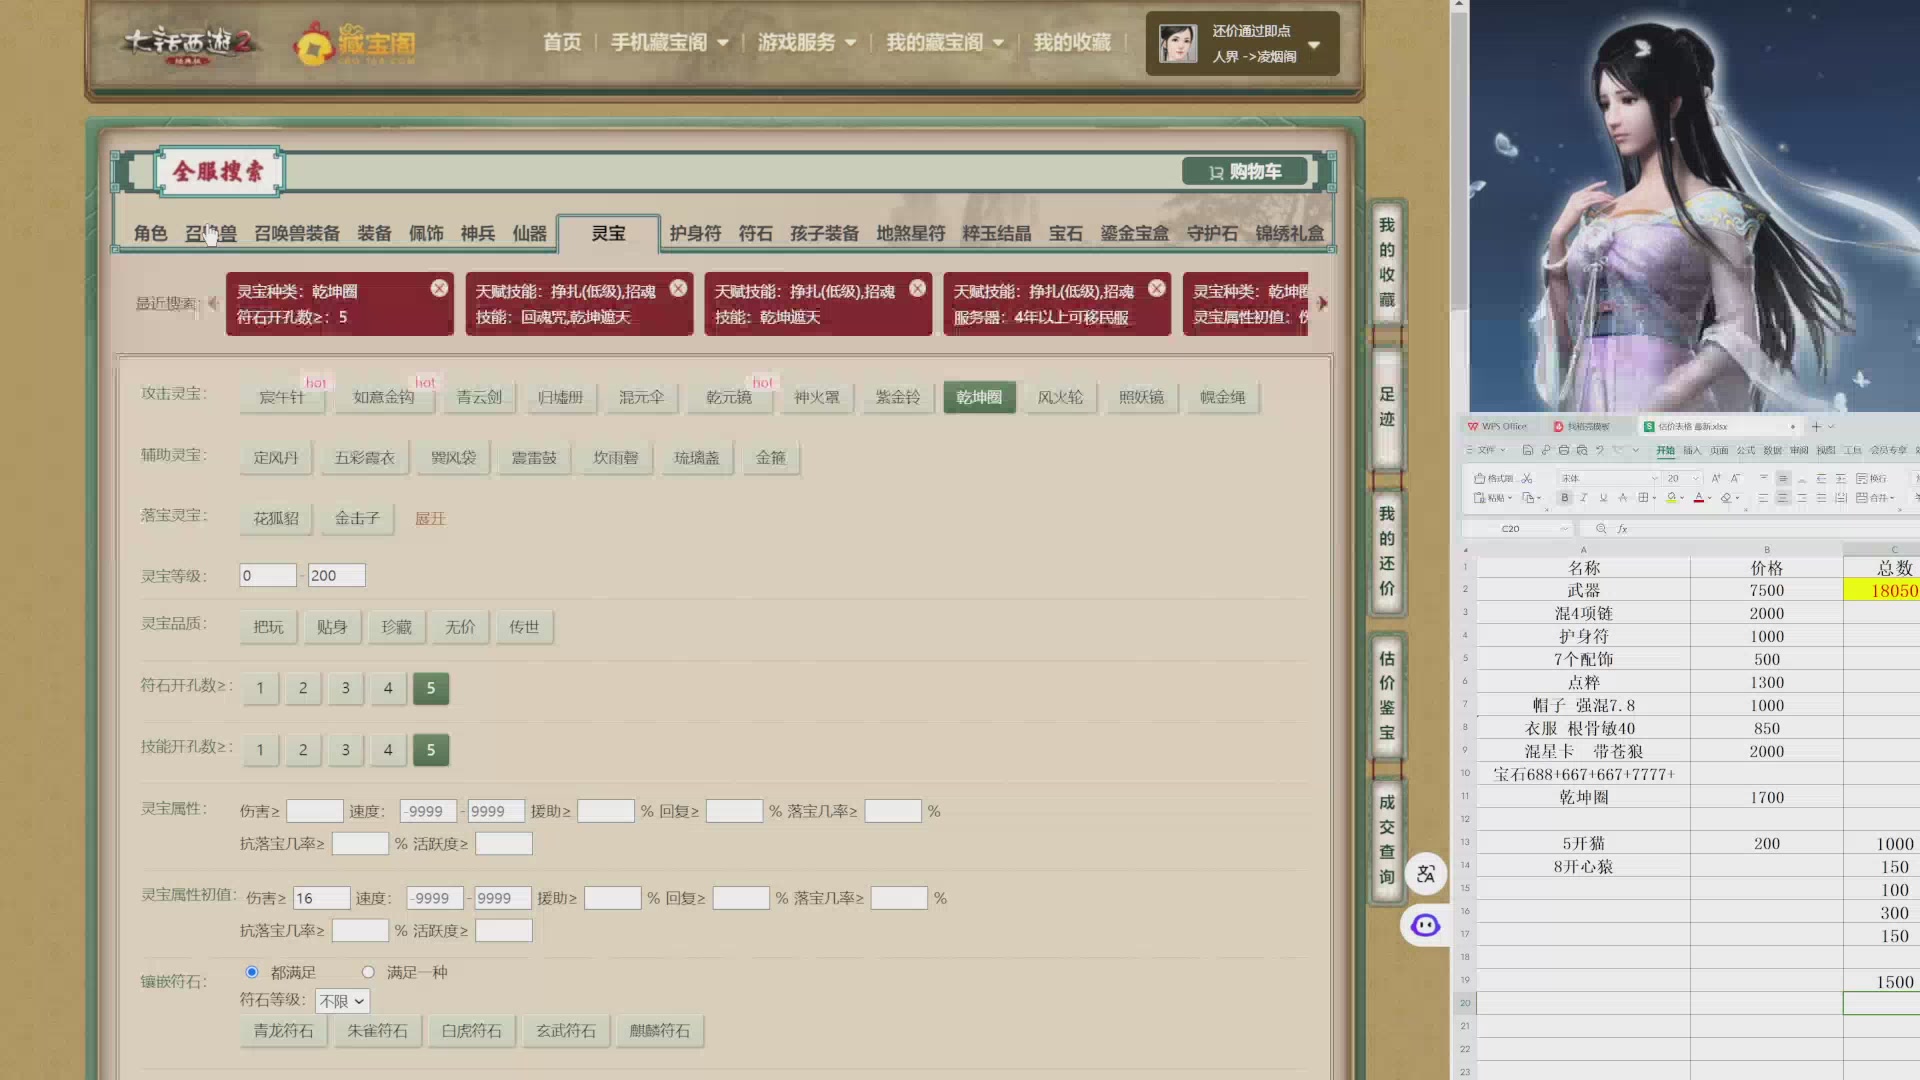Toggle 技能开孔数 option 2
Screen dimensions: 1920x1080
click(x=303, y=750)
